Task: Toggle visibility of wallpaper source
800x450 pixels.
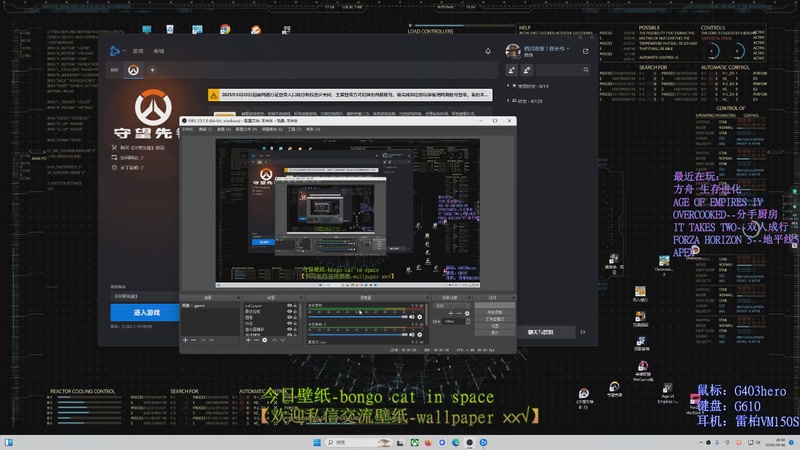Action: tap(289, 306)
